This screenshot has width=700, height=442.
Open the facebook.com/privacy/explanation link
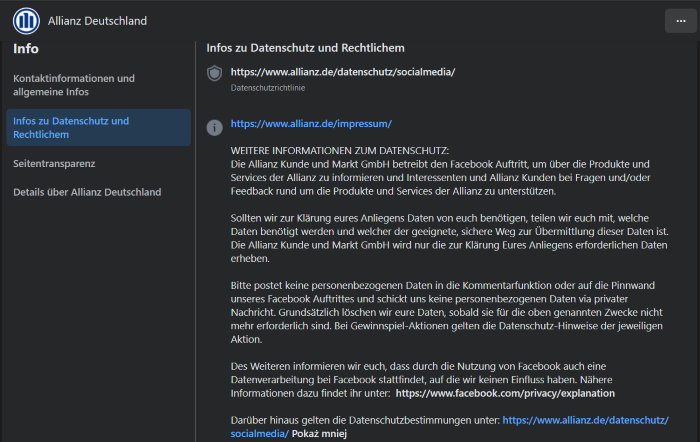[x=505, y=393]
